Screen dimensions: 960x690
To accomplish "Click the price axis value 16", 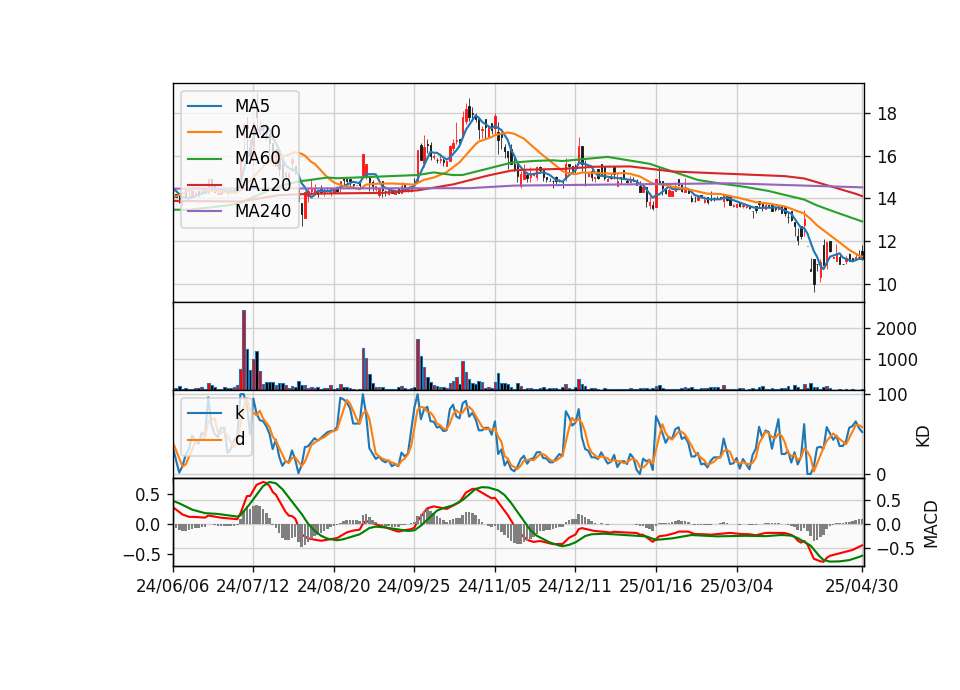I will 887,157.
